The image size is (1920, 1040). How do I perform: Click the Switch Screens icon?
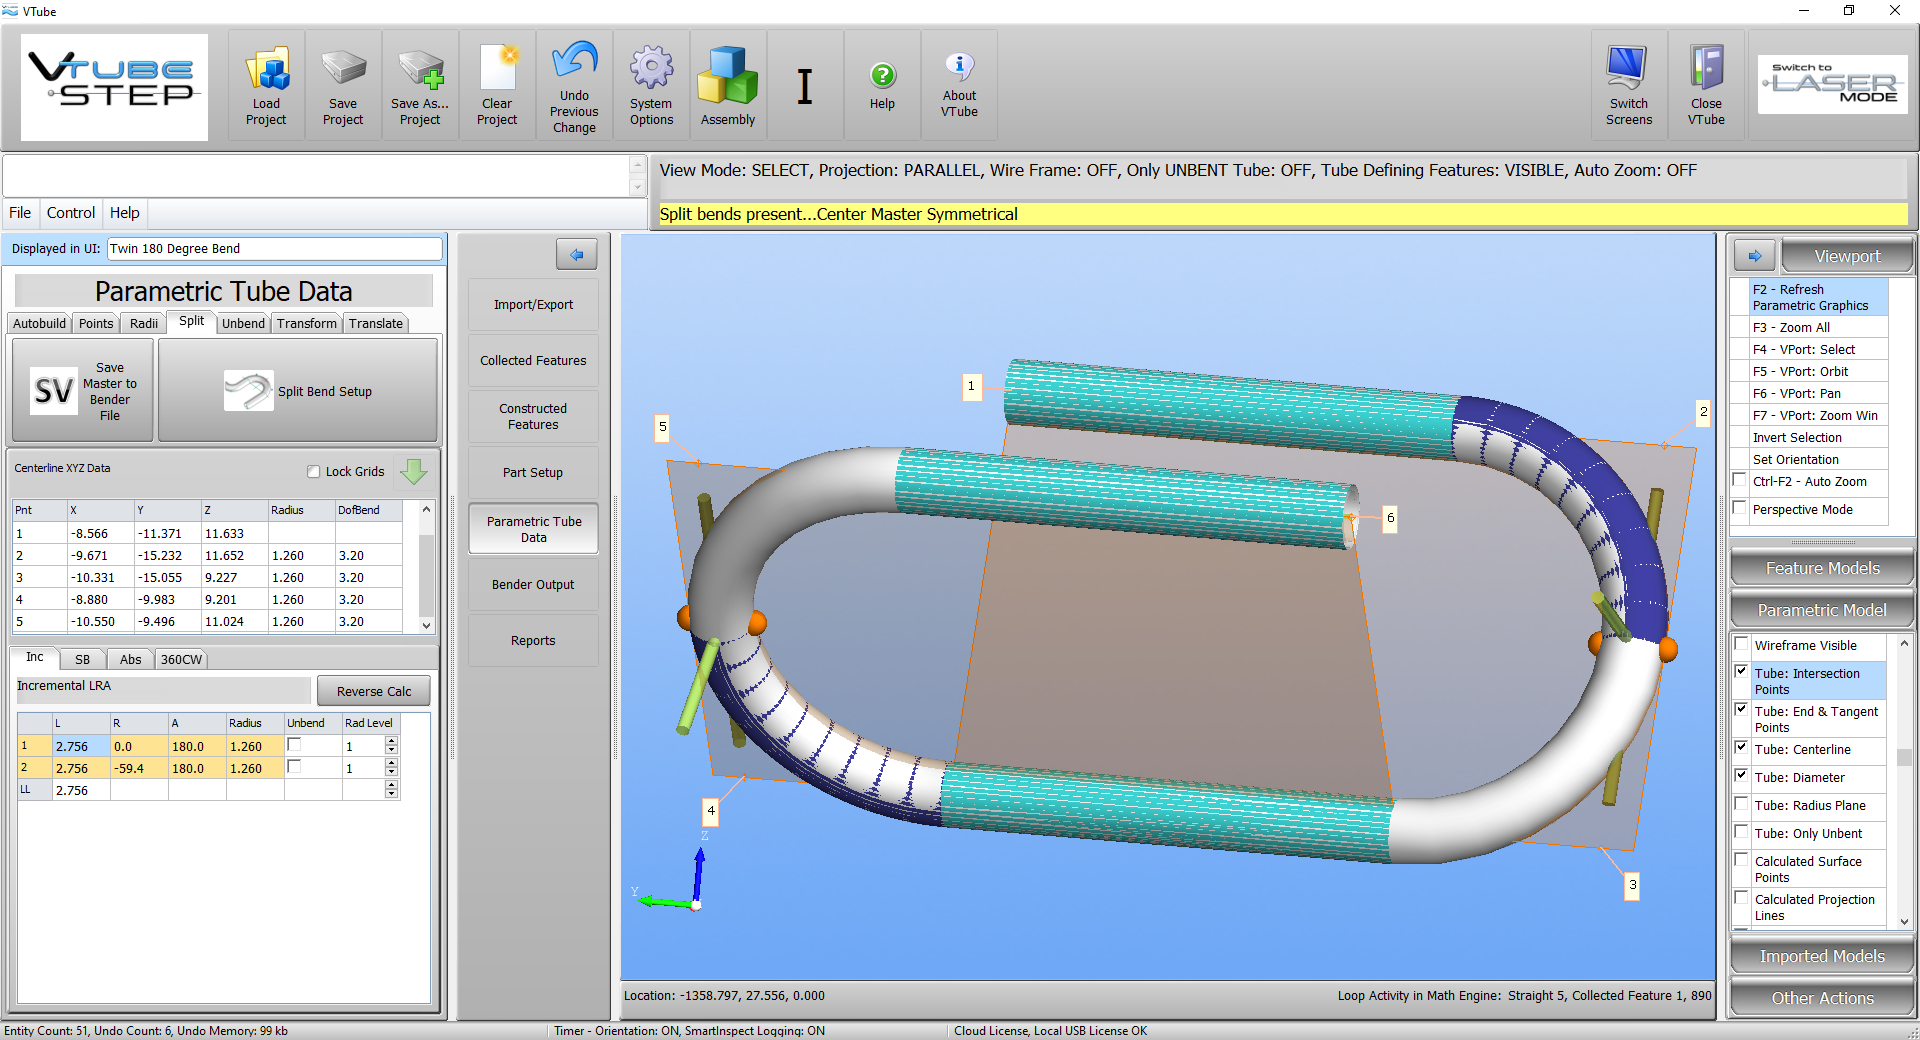tap(1628, 70)
